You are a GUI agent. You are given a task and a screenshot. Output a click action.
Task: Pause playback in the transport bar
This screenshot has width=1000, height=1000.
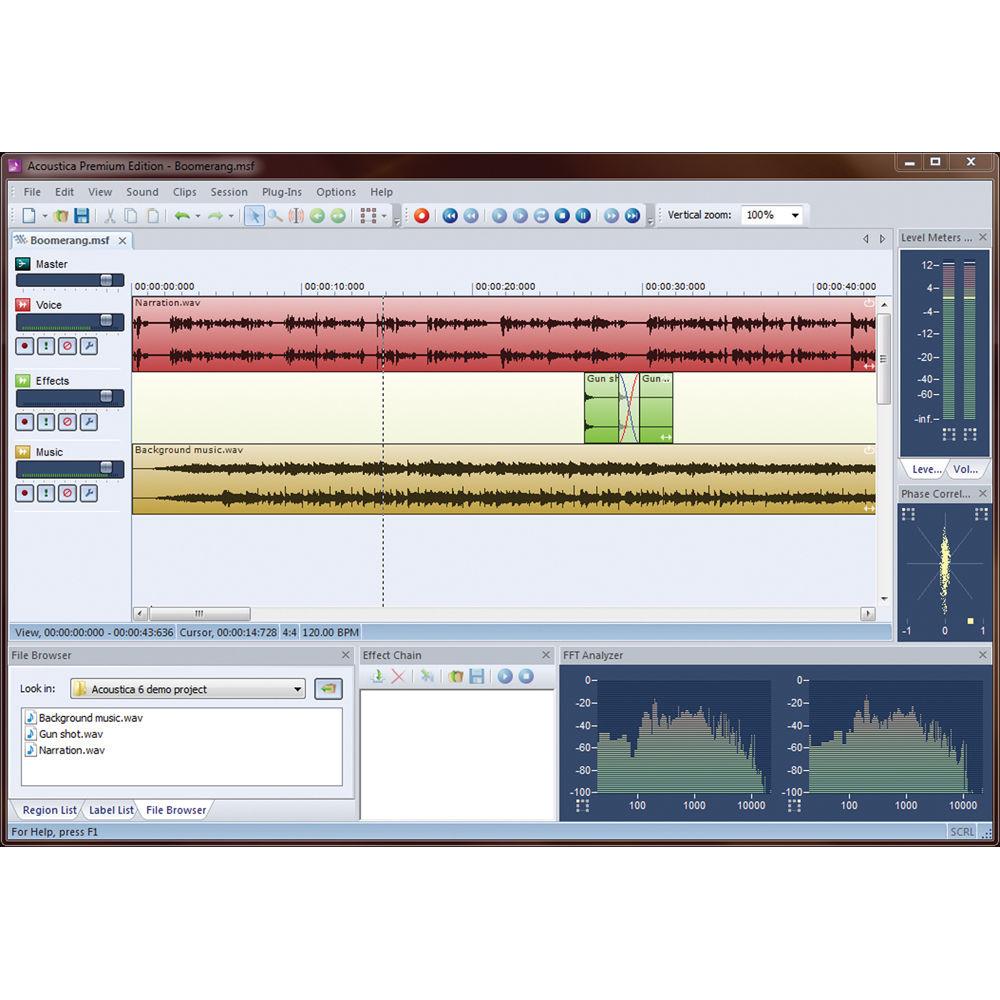(x=585, y=215)
